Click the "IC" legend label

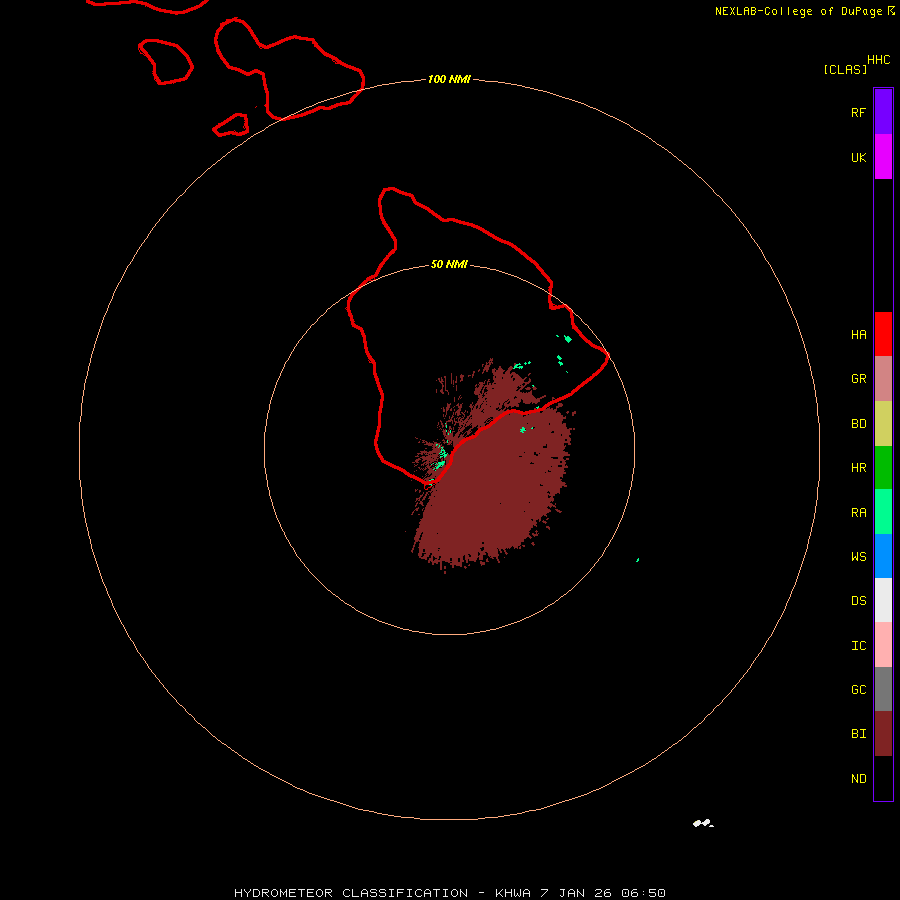pyautogui.click(x=858, y=646)
